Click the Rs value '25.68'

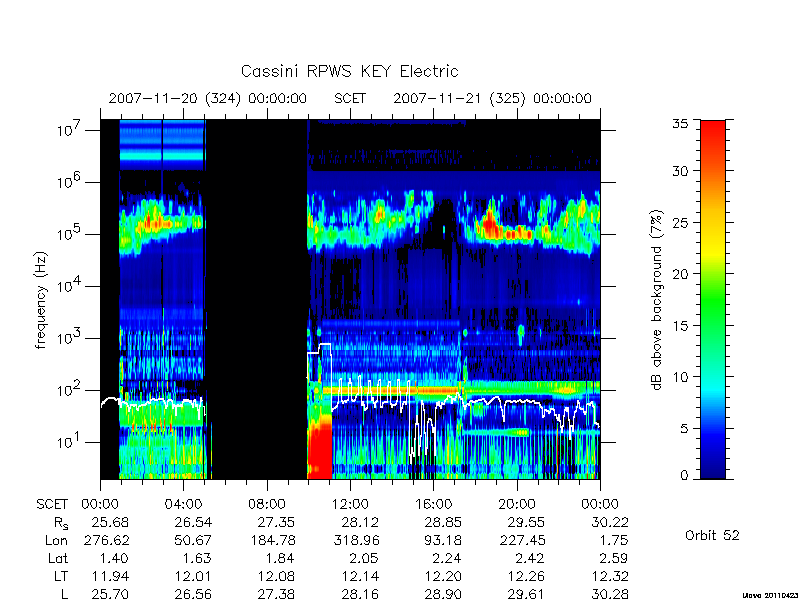click(x=110, y=522)
